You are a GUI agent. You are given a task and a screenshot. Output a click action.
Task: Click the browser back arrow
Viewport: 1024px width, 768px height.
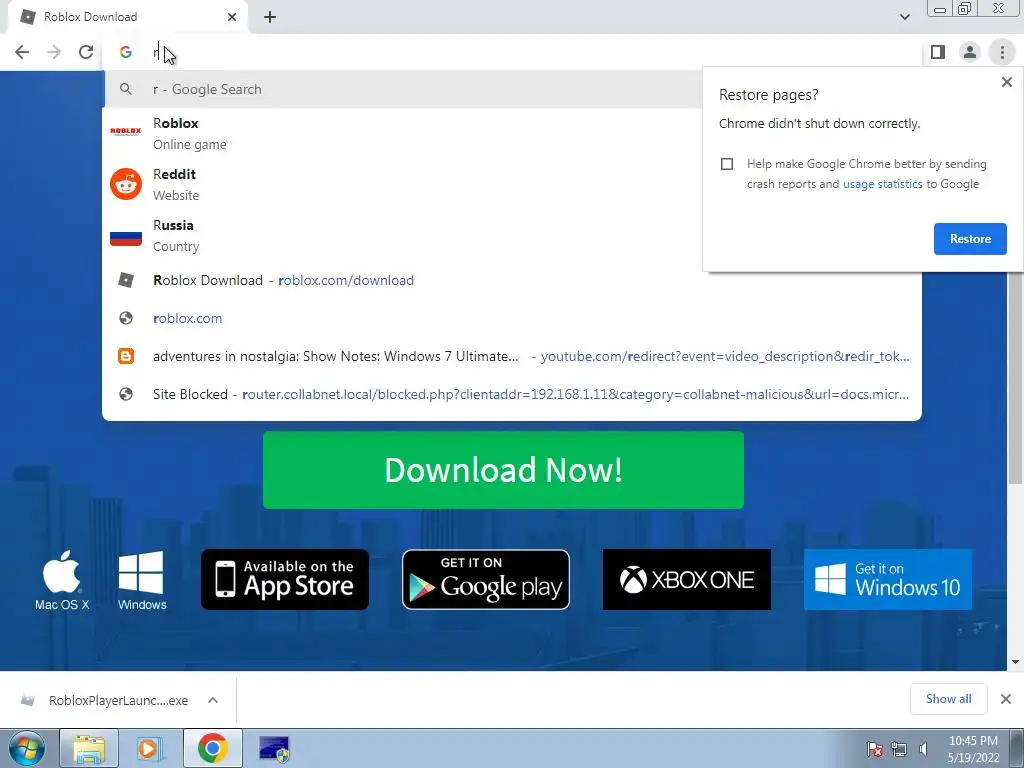(22, 52)
